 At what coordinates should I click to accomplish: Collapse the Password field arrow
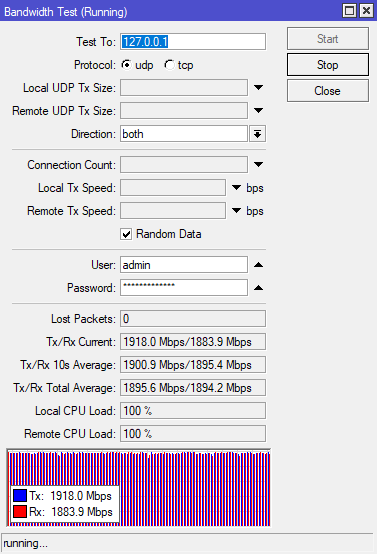pyautogui.click(x=259, y=288)
